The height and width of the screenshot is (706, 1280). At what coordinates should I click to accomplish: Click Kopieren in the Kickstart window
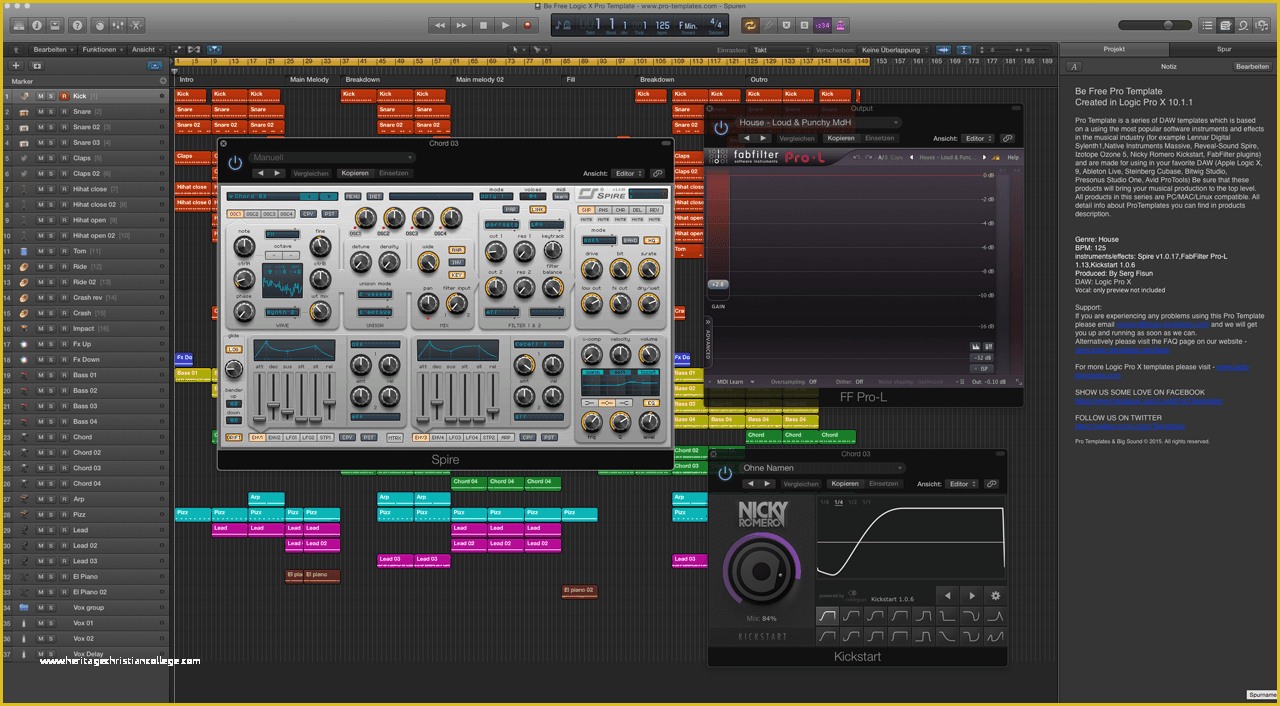843,484
